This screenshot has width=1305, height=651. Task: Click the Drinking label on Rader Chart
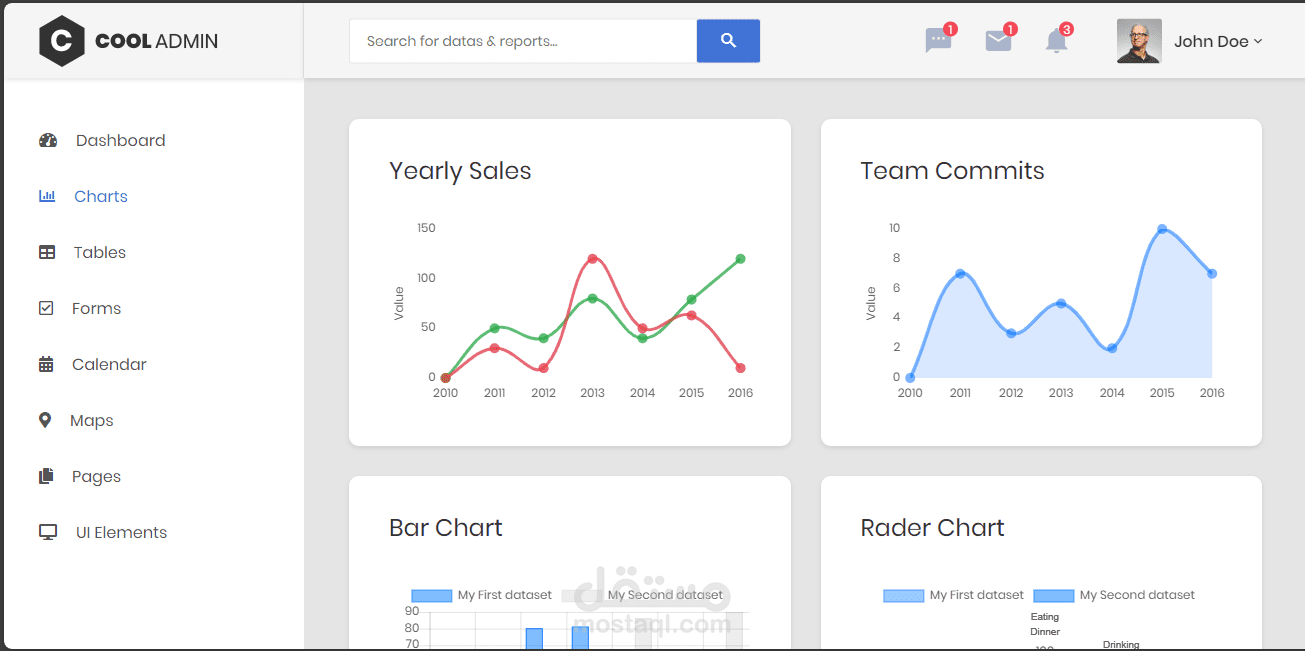1121,645
